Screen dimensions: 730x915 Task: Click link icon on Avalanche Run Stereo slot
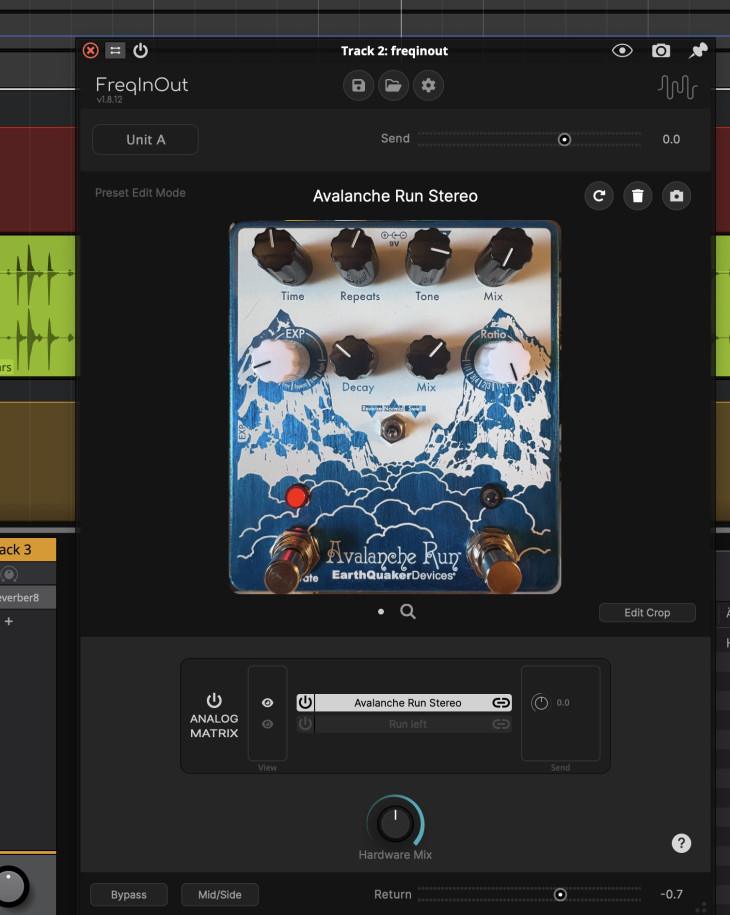pyautogui.click(x=501, y=703)
